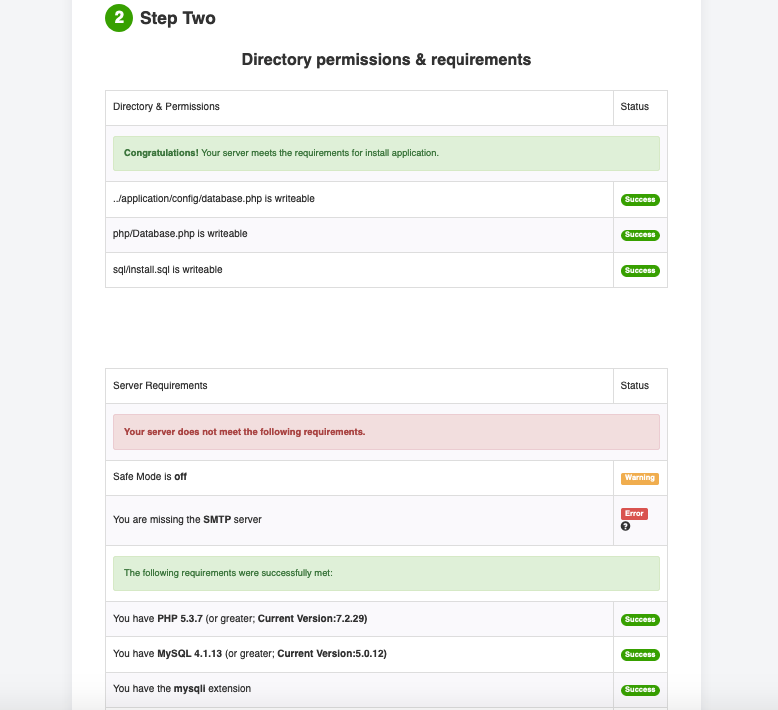Click the Directory & Permissions column header
Screen dimensions: 778x710
tap(167, 107)
